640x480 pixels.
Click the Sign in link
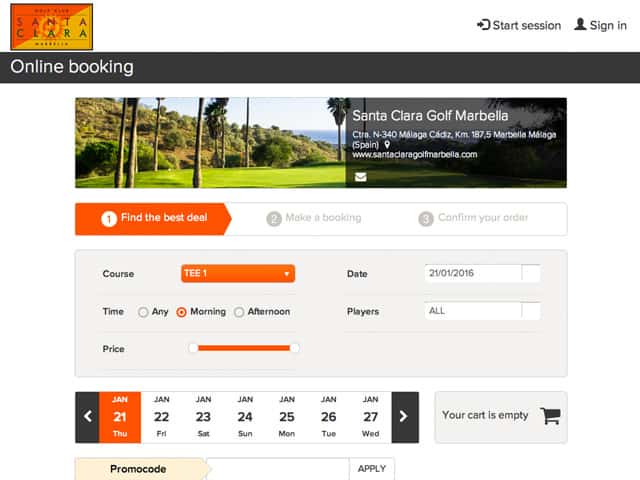[600, 25]
